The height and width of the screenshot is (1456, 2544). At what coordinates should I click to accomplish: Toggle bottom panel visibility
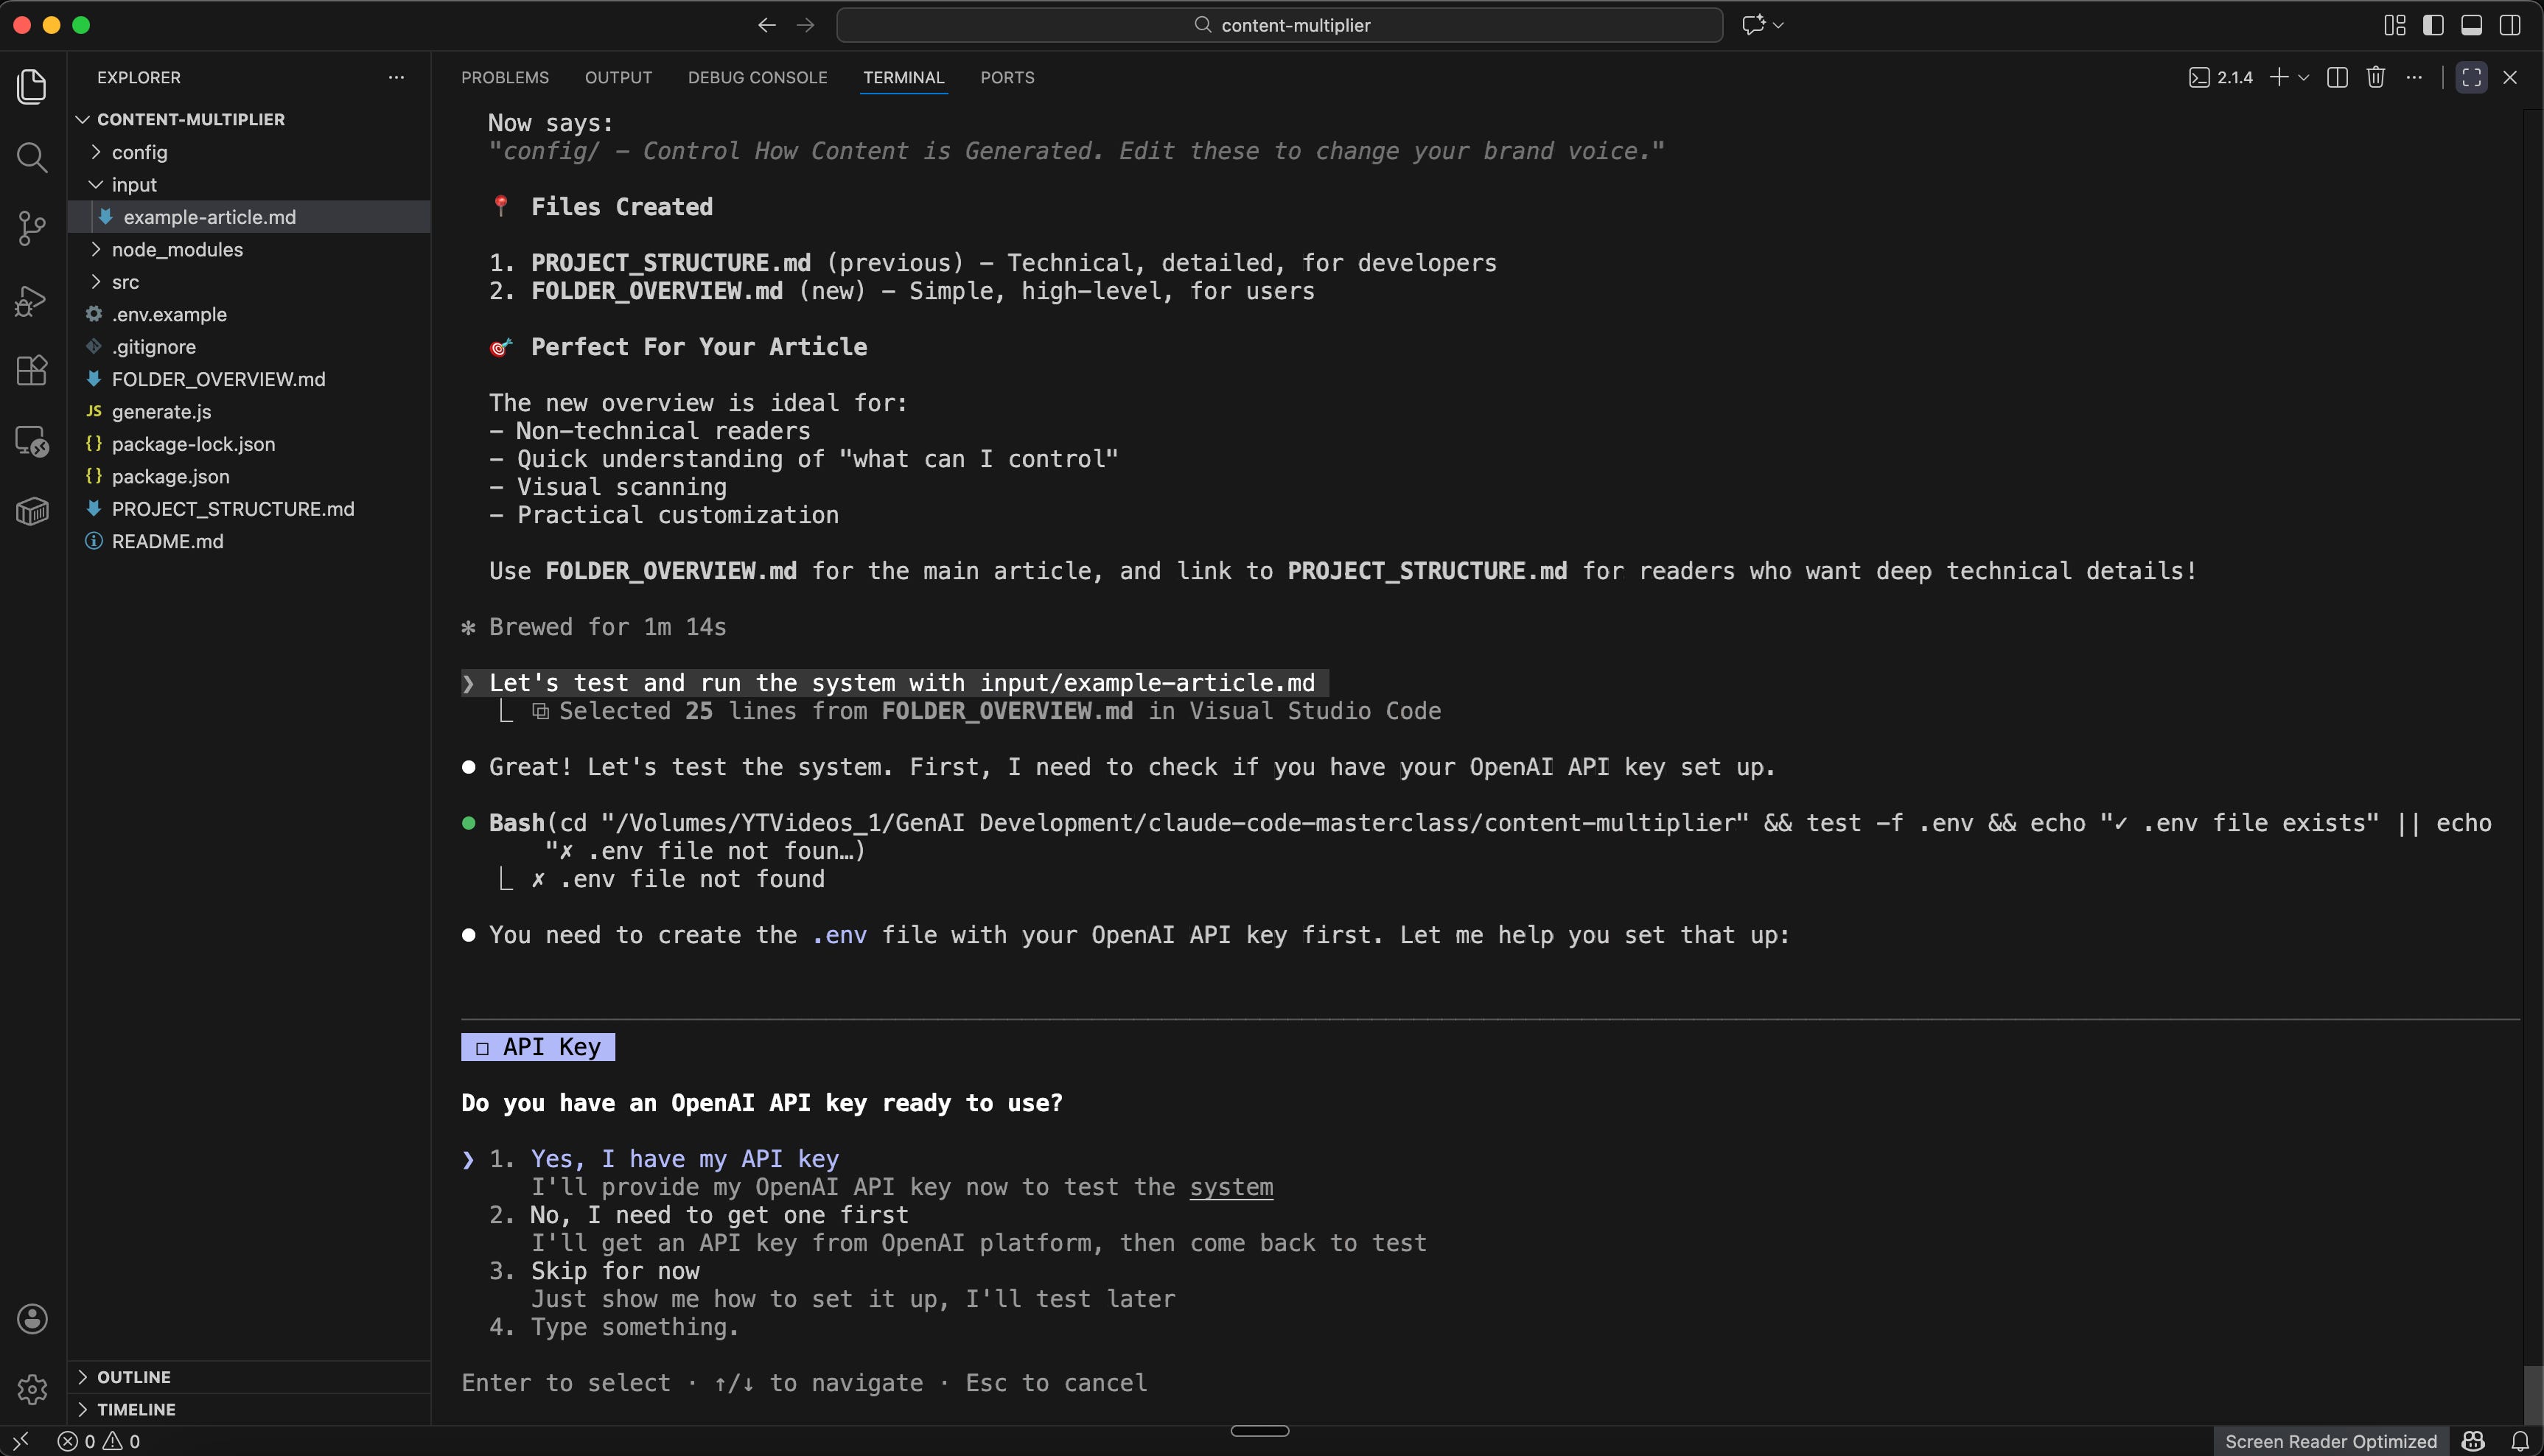pyautogui.click(x=2471, y=25)
